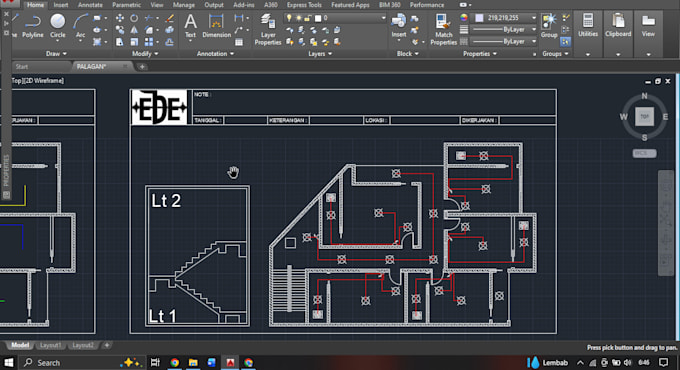Viewport: 680px width, 370px height.
Task: Select the Text annotation tool
Action: [x=190, y=26]
